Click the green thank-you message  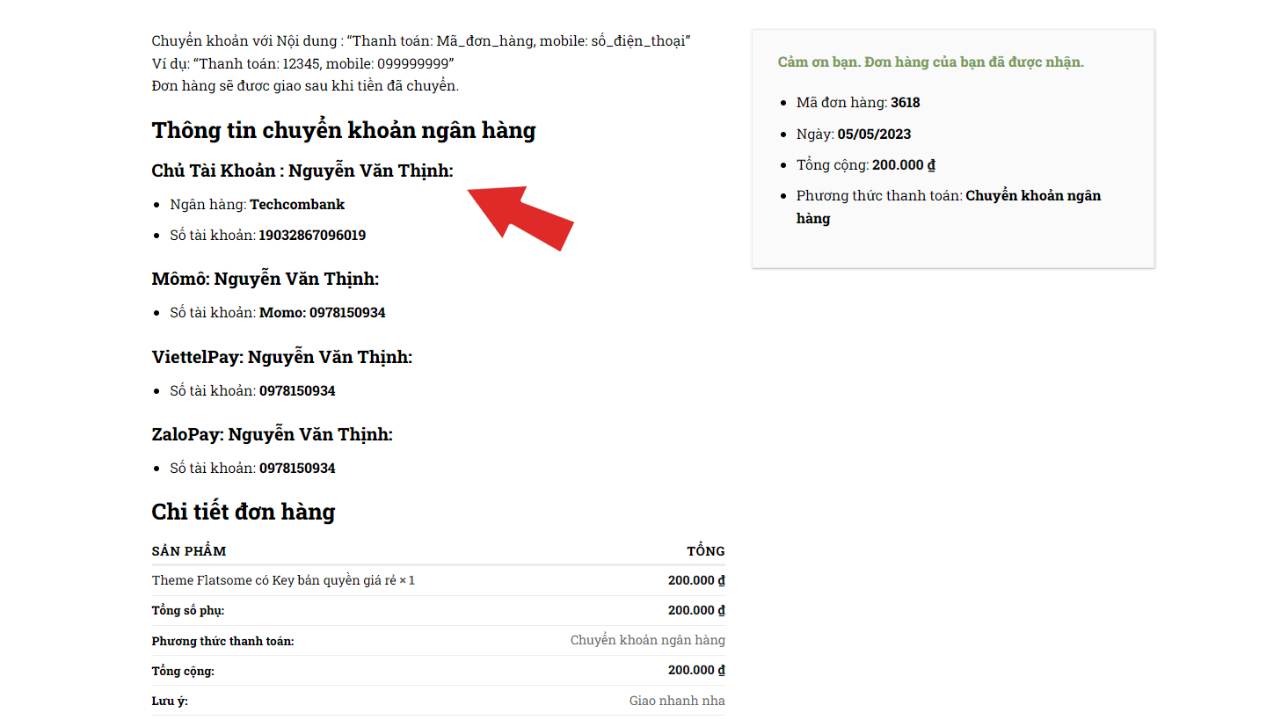pyautogui.click(x=930, y=62)
